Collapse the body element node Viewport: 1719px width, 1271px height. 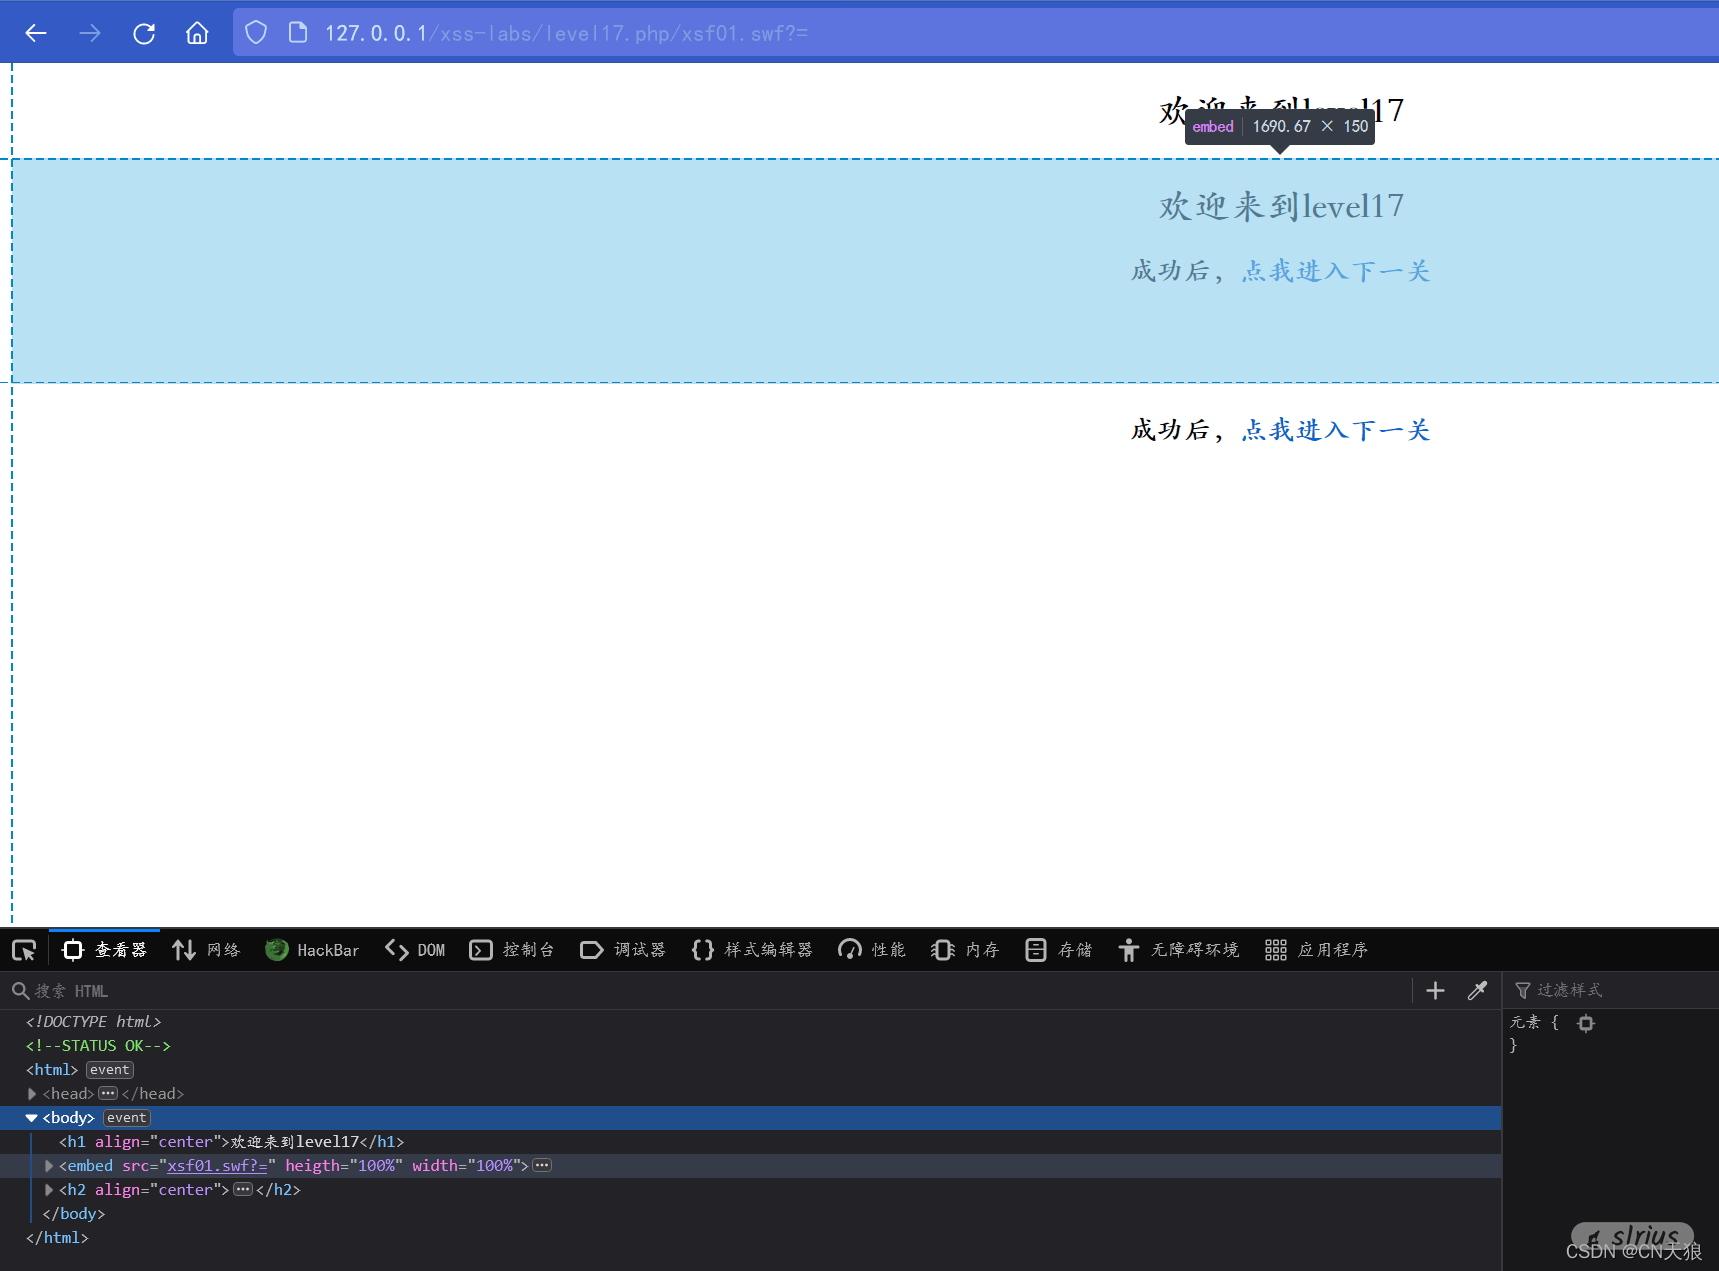[31, 1117]
